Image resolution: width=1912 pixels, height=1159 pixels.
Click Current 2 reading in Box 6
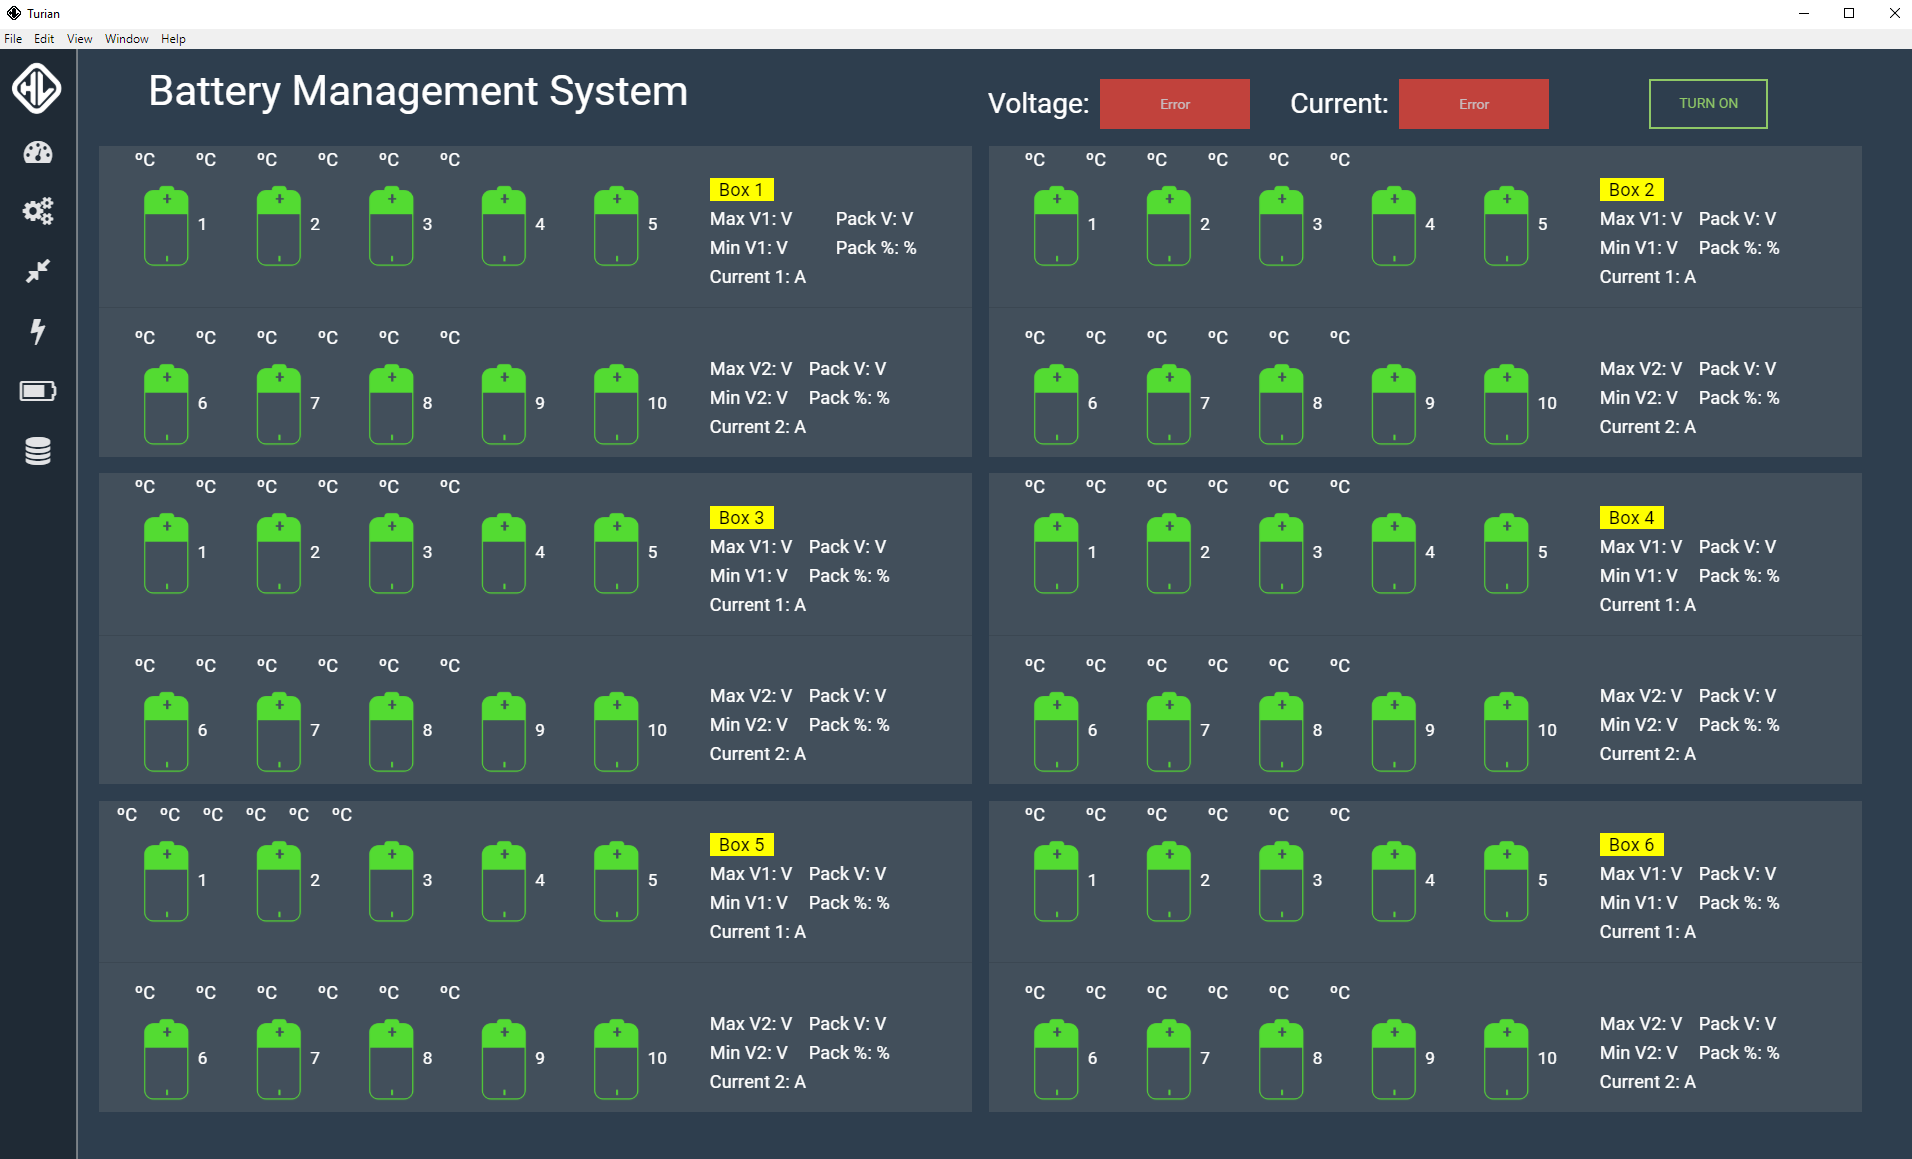(1648, 1082)
